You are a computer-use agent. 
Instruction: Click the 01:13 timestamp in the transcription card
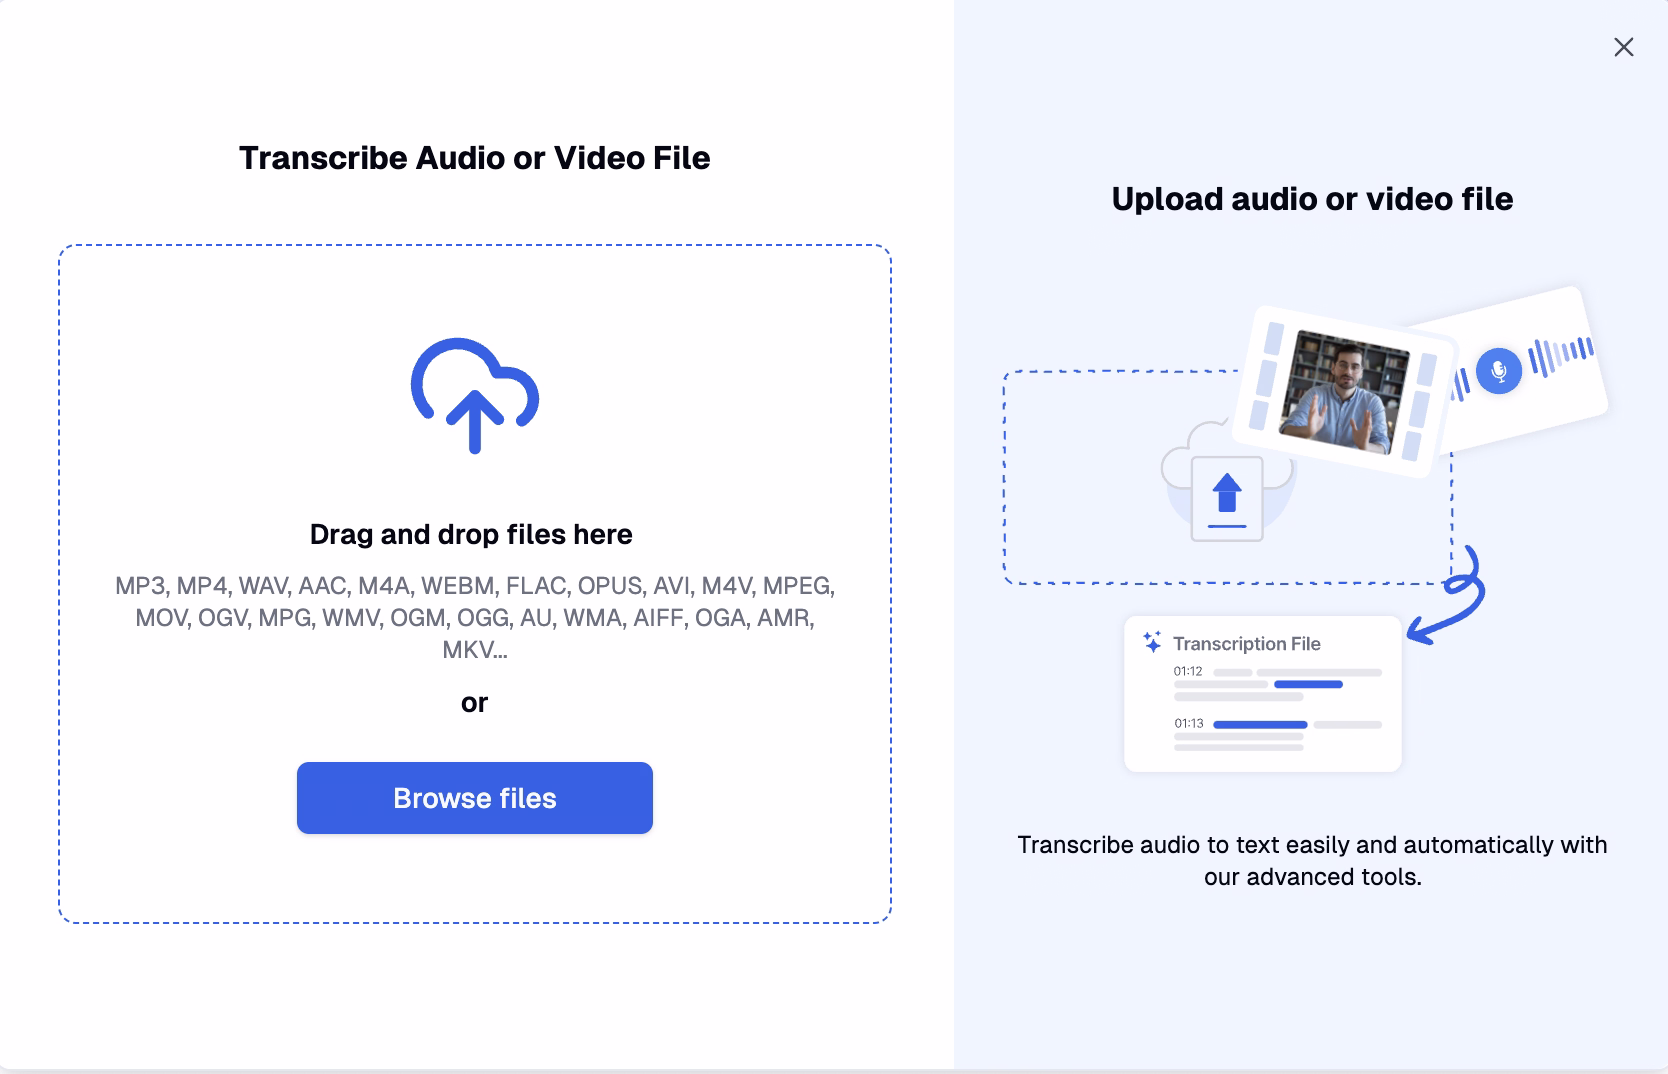1188,724
